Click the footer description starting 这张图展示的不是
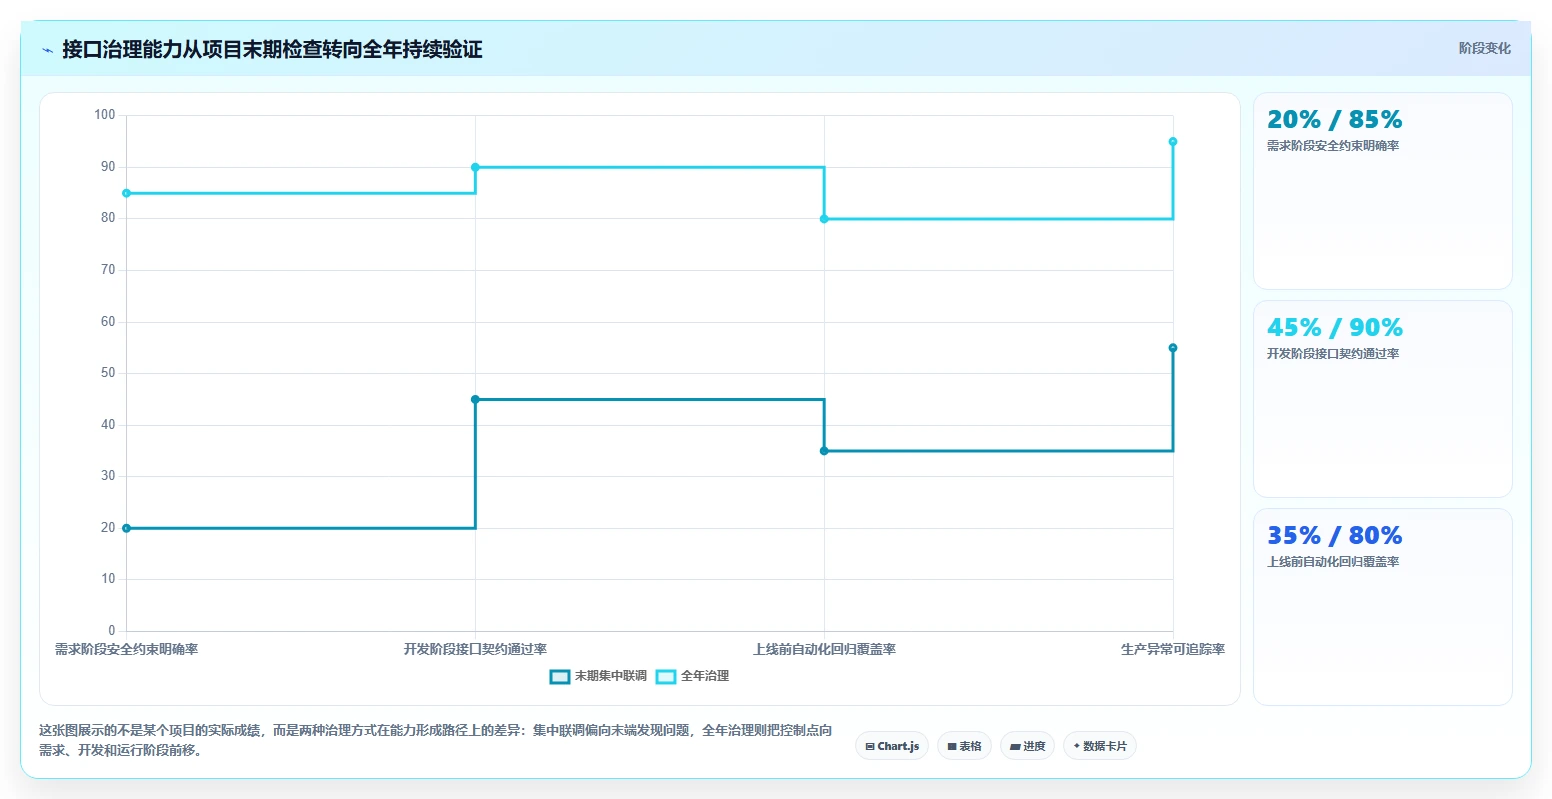Image resolution: width=1552 pixels, height=799 pixels. 435,740
